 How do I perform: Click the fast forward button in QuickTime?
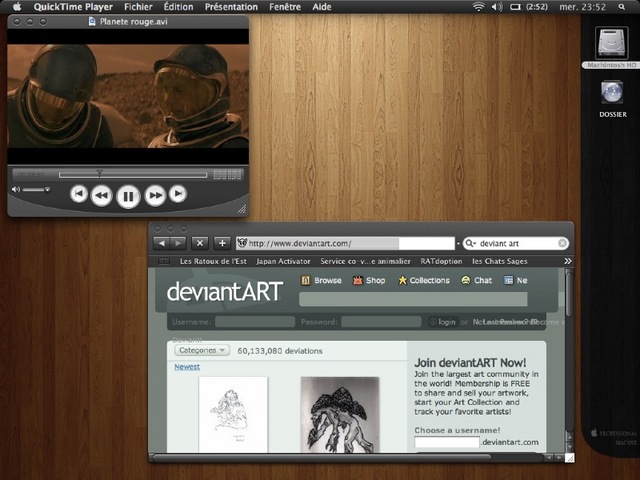[155, 196]
